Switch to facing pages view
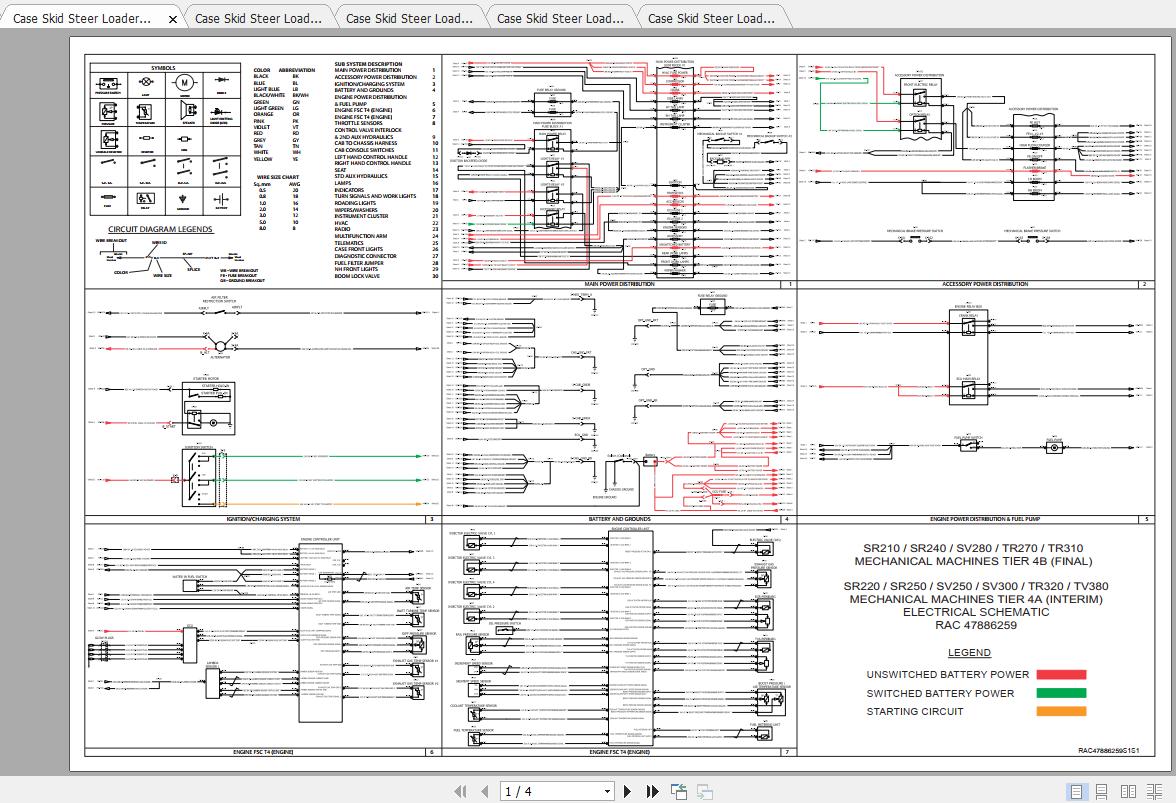The image size is (1176, 803). (1130, 790)
